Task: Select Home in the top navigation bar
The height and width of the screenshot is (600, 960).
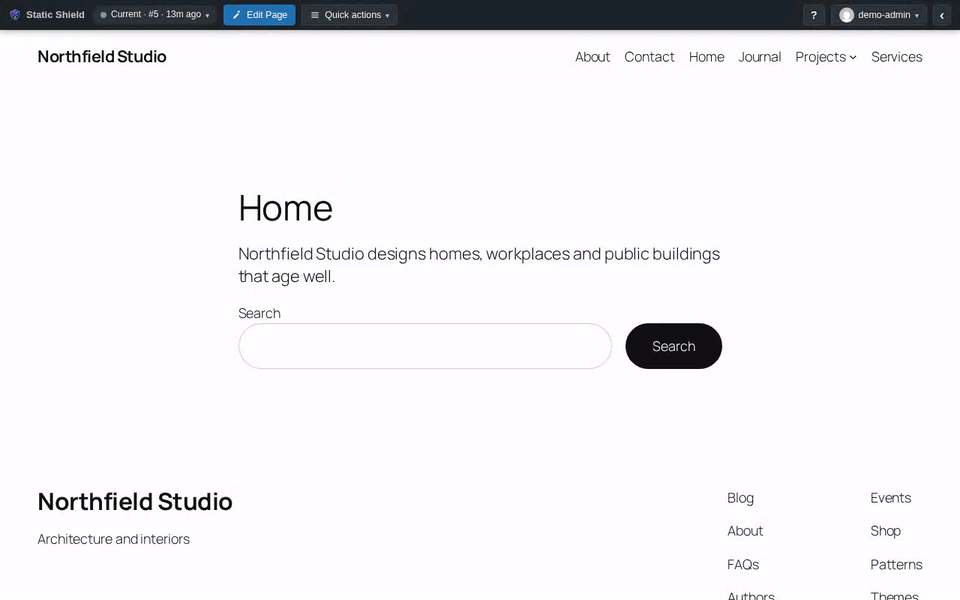Action: point(707,57)
